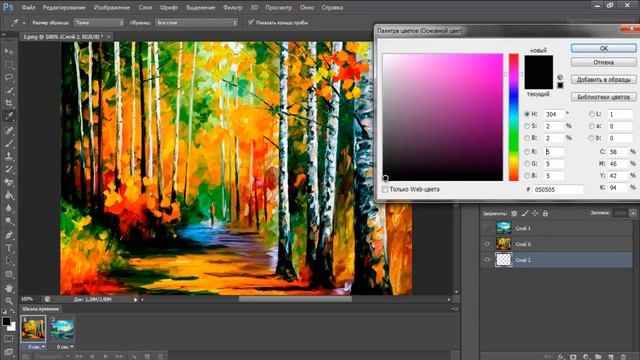Select the Eyedropper tool in the toolbox
Screen dimensions: 640x360
(9, 116)
